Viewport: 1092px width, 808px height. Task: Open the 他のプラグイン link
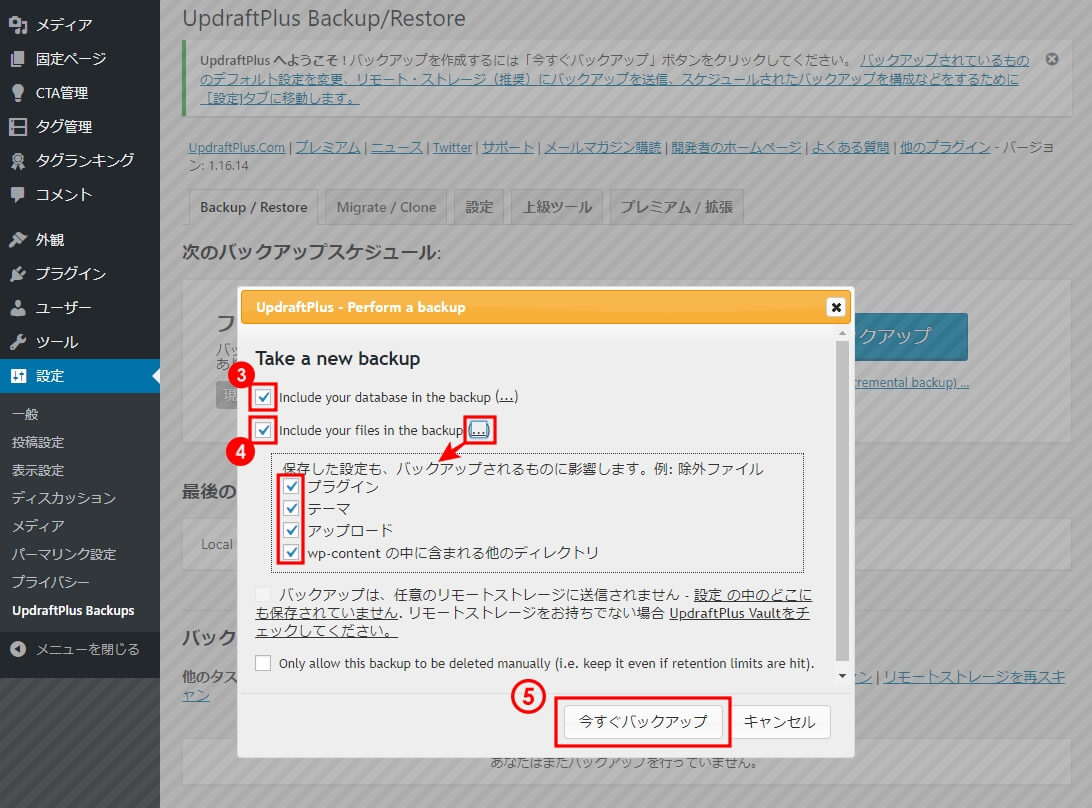click(x=945, y=148)
